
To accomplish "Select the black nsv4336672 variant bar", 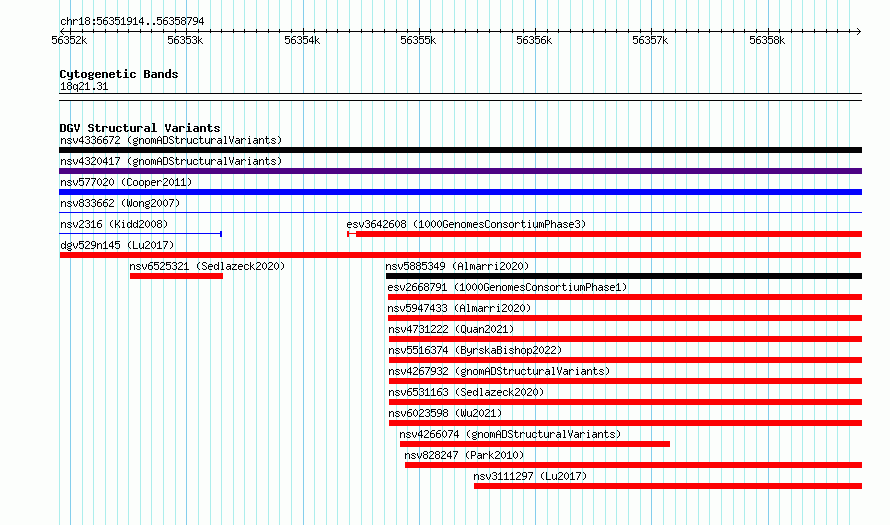I will coord(460,150).
